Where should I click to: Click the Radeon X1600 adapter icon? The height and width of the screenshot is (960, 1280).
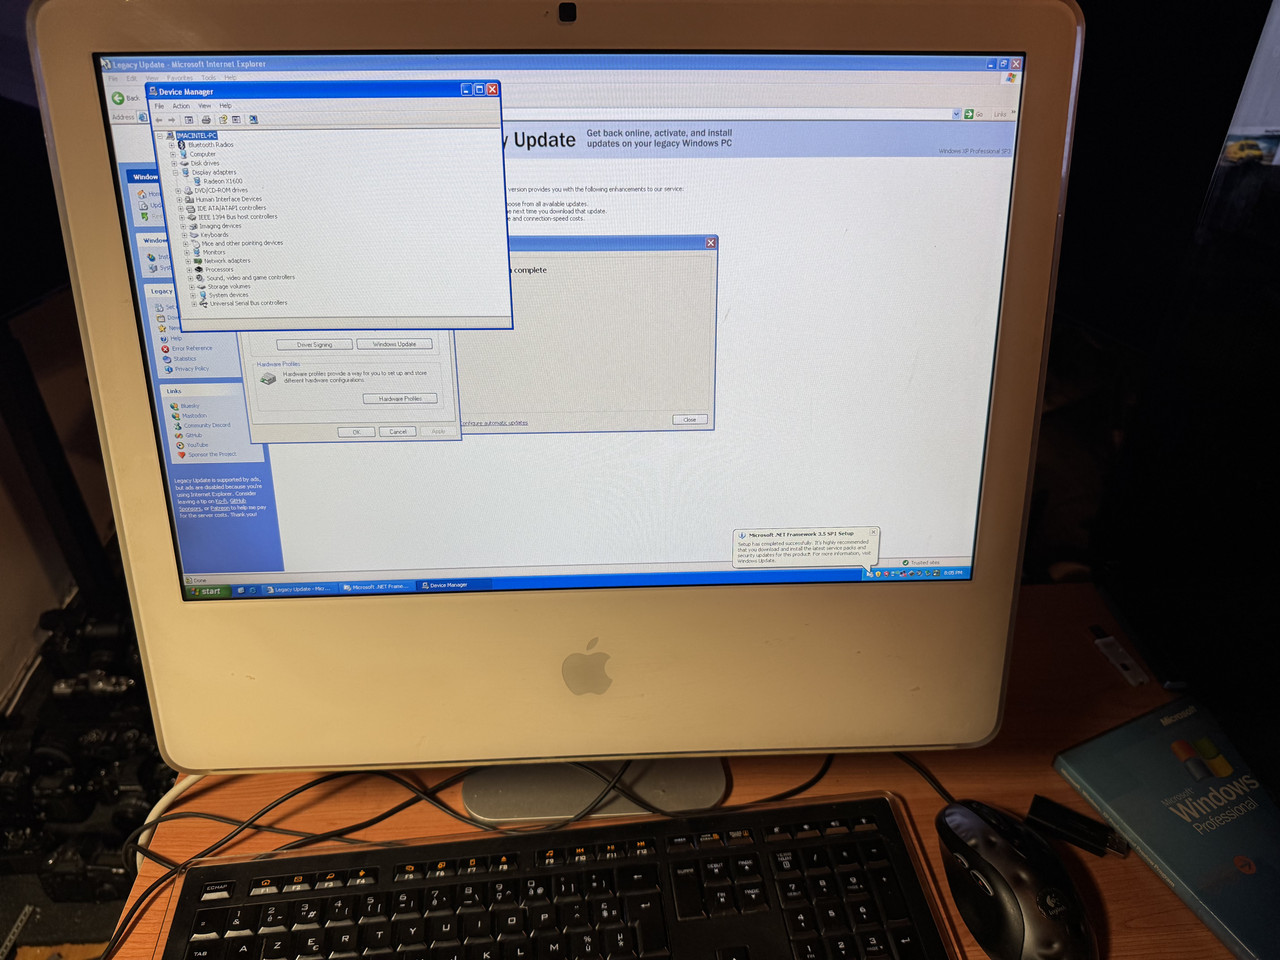197,181
